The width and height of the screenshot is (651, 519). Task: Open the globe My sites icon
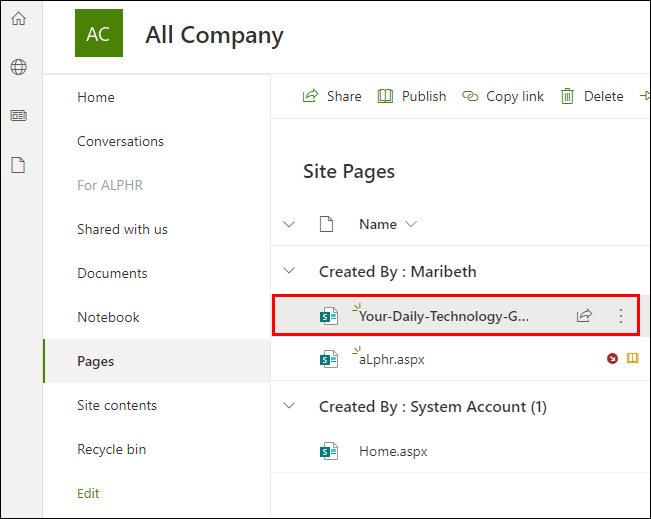18,67
